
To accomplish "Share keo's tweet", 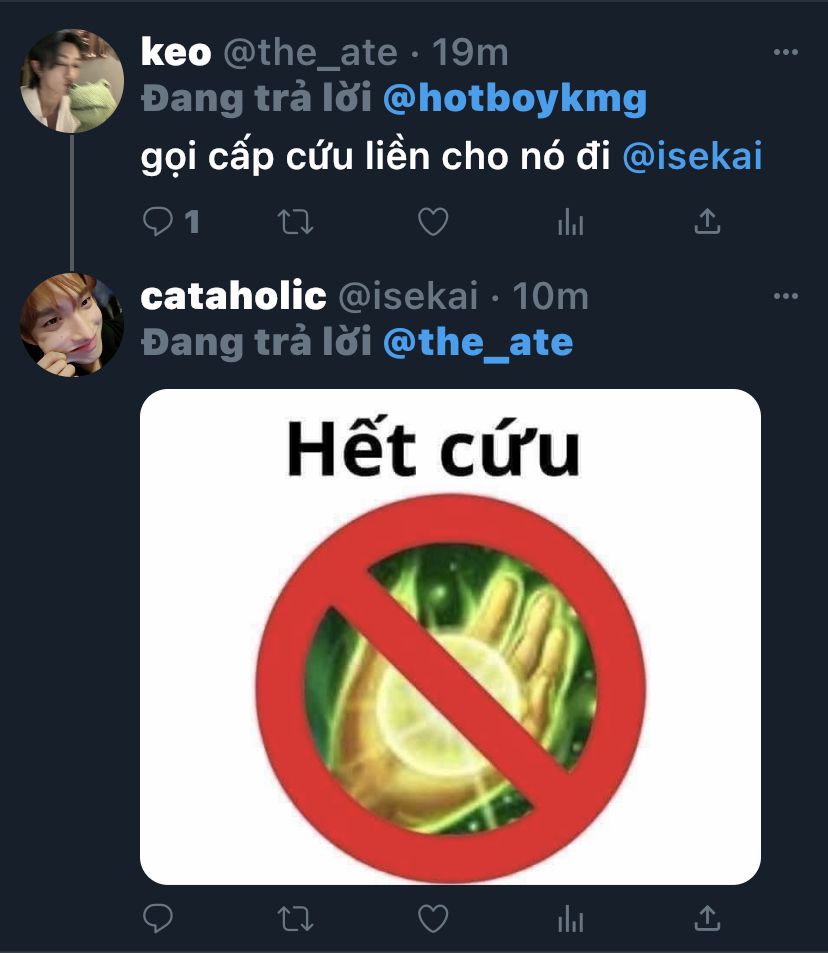I will tap(707, 221).
